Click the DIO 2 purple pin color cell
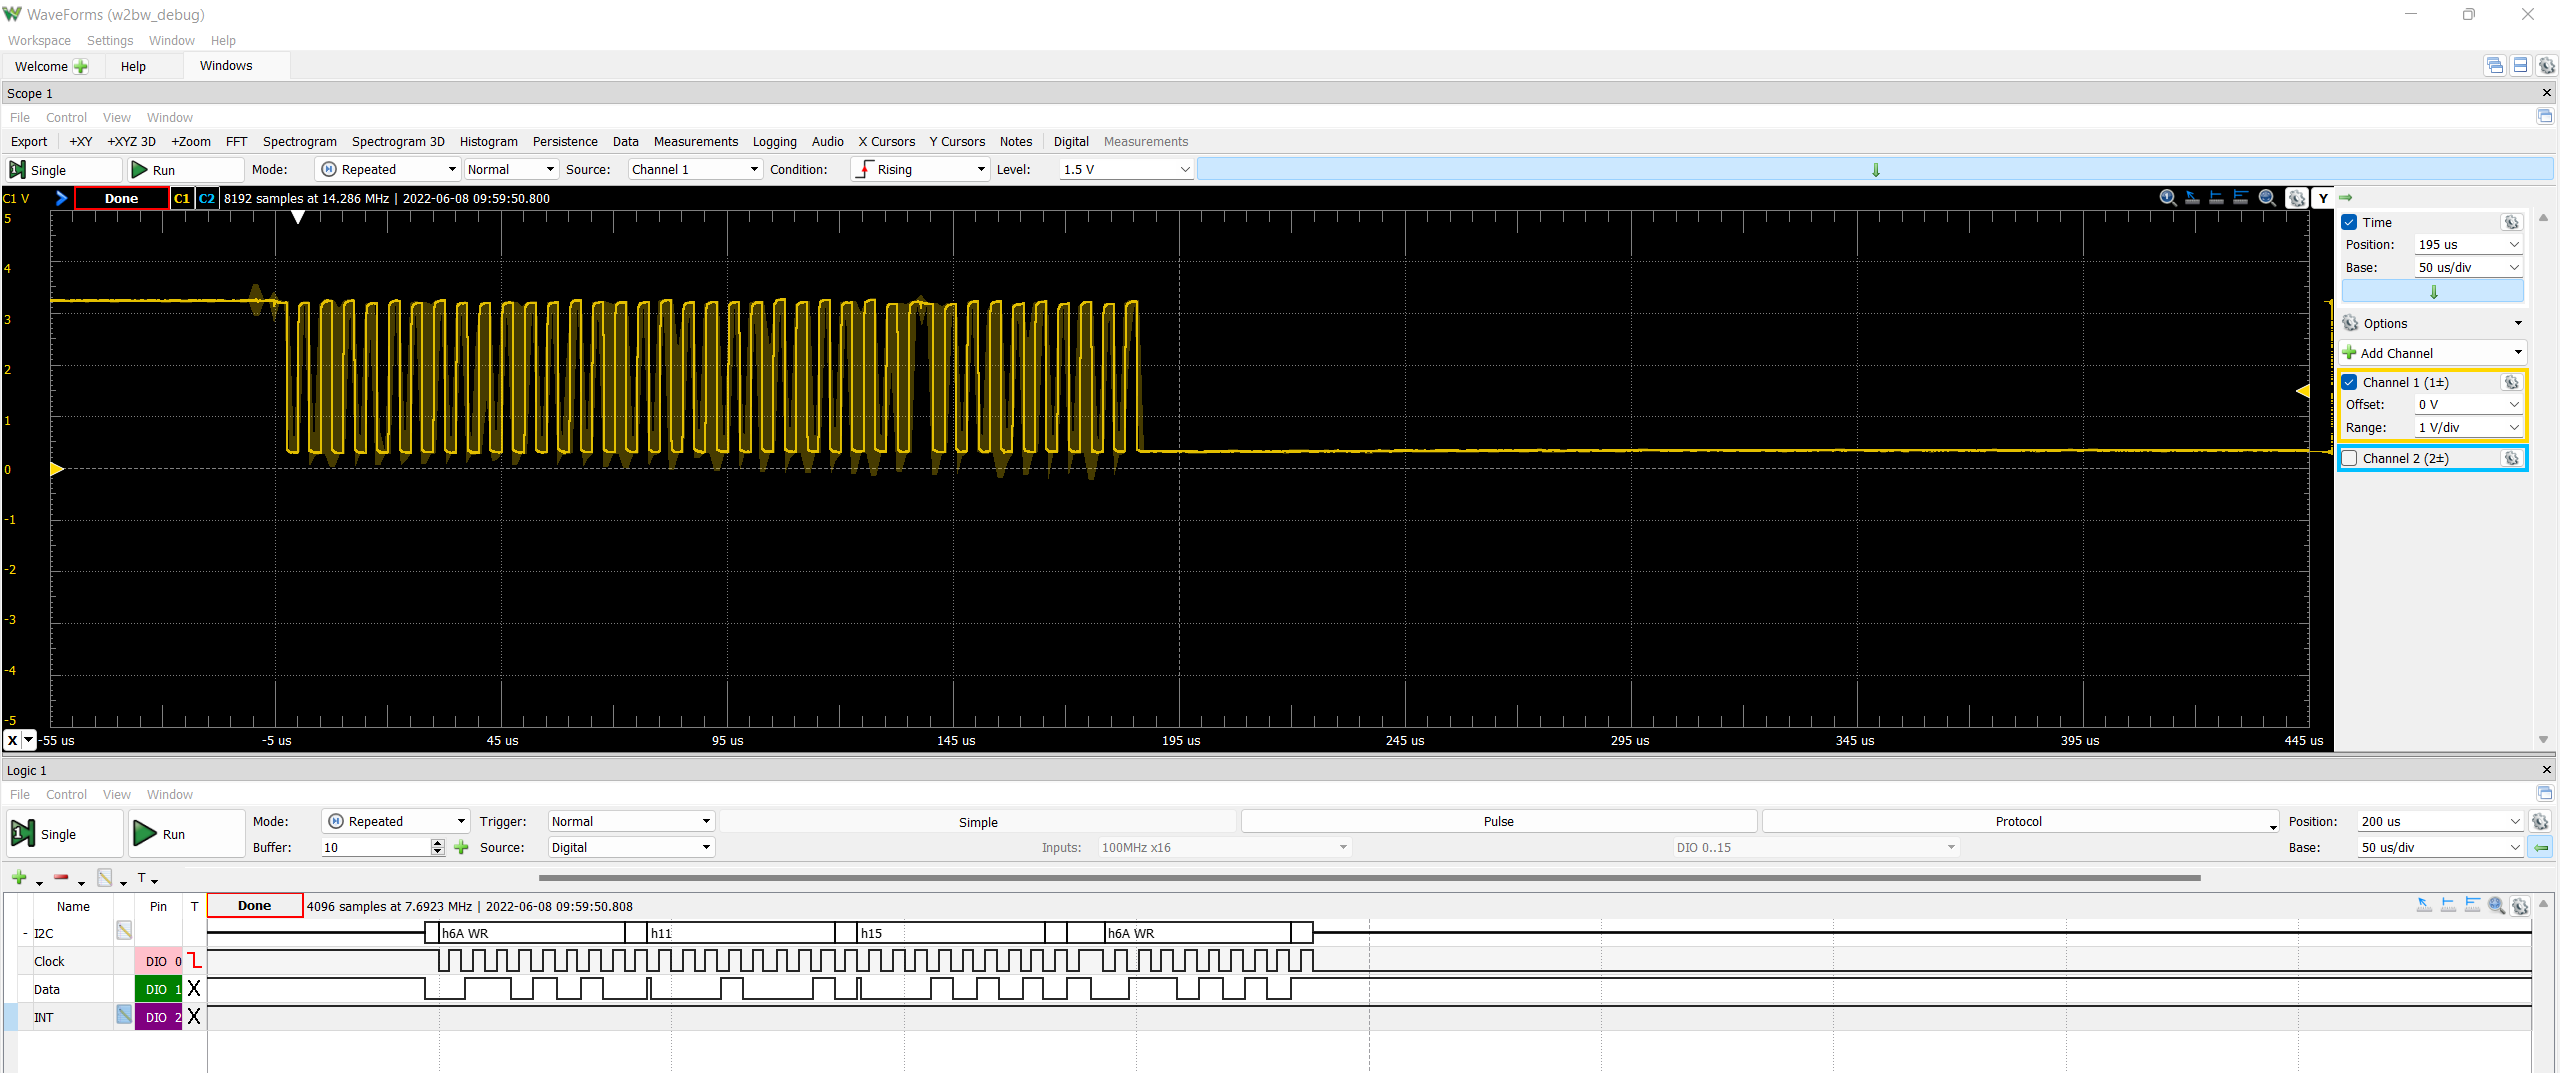This screenshot has height=1073, width=2560. [158, 1017]
